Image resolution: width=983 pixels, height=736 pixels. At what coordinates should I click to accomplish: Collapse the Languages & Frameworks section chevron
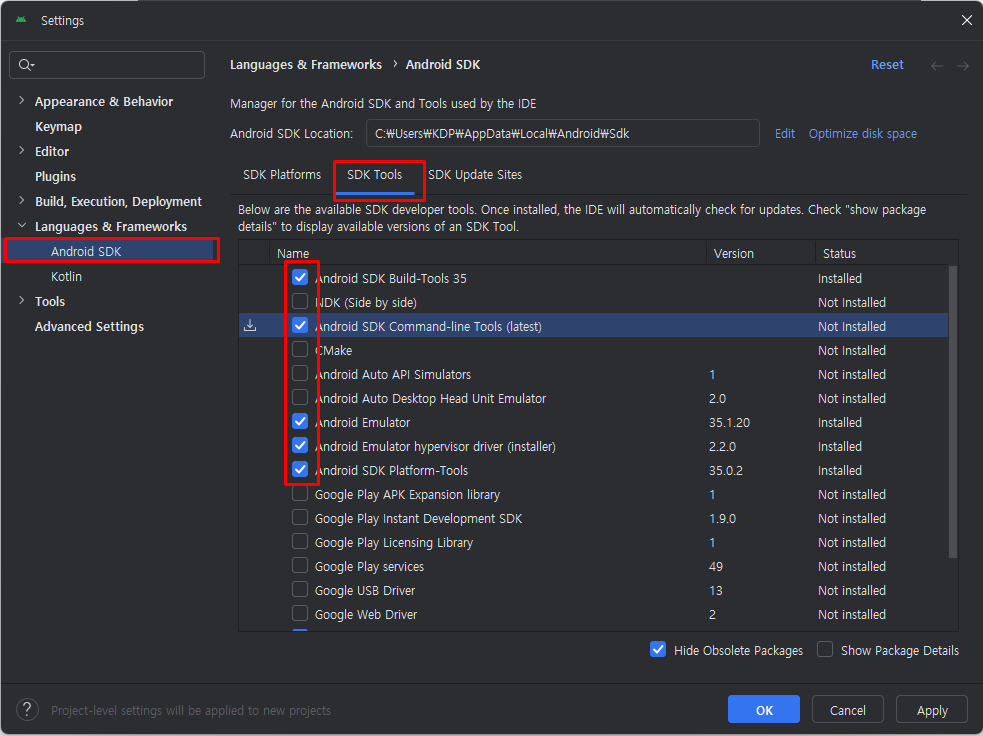22,226
